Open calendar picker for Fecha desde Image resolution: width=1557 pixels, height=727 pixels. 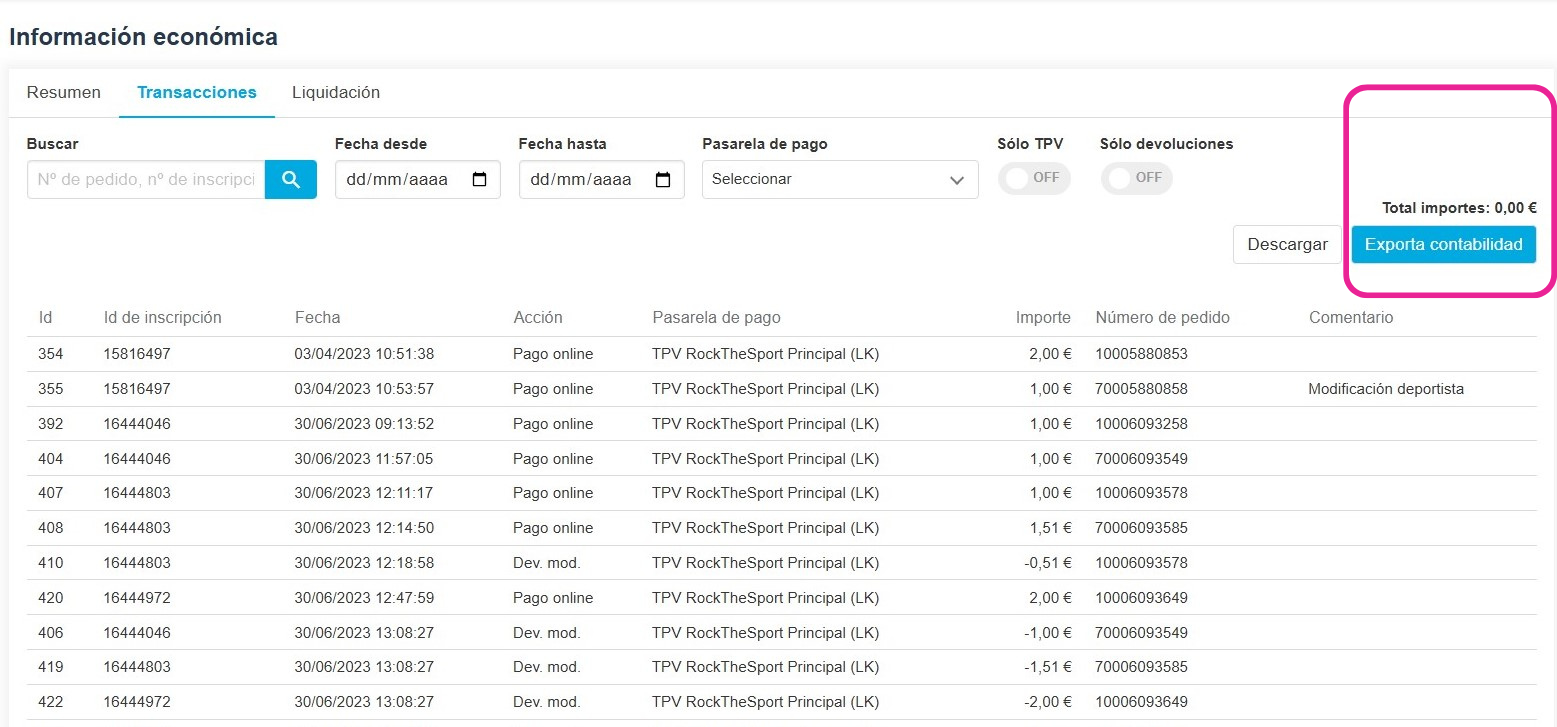479,180
